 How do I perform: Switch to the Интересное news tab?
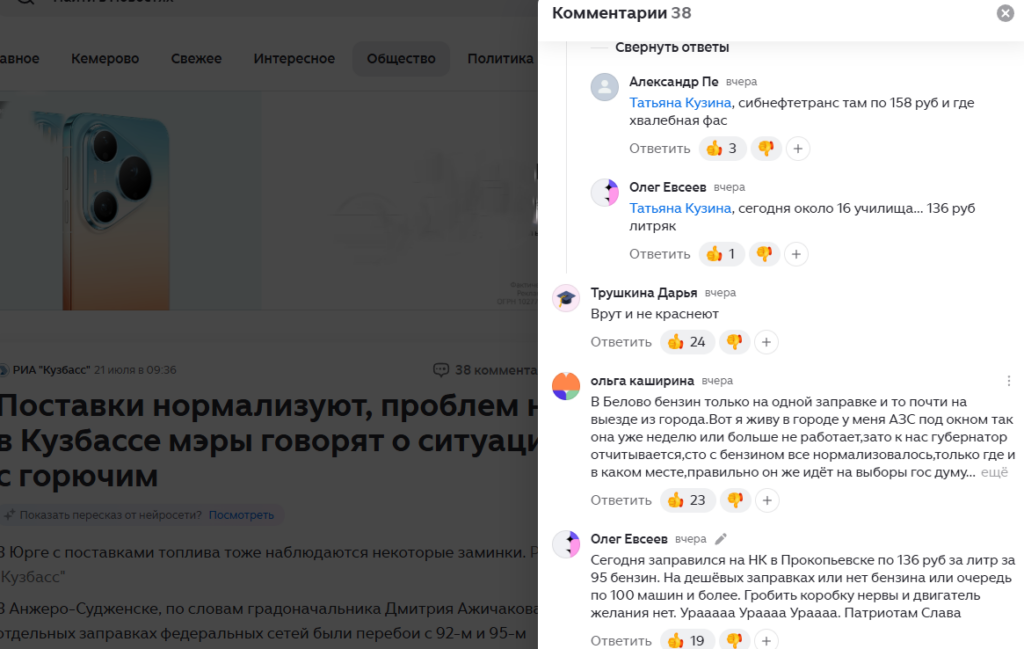pyautogui.click(x=294, y=59)
